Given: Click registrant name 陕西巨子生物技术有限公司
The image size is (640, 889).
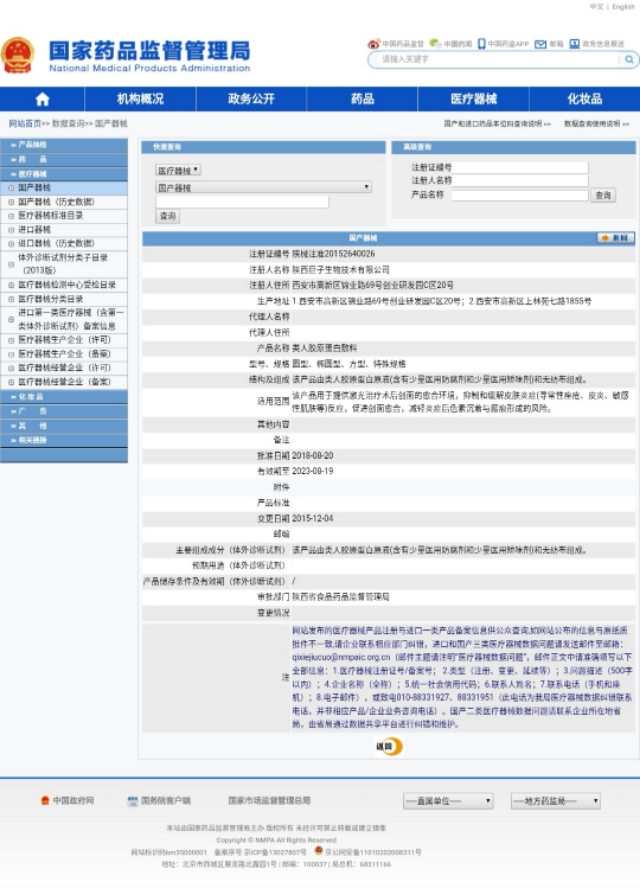Looking at the screenshot, I should [341, 270].
